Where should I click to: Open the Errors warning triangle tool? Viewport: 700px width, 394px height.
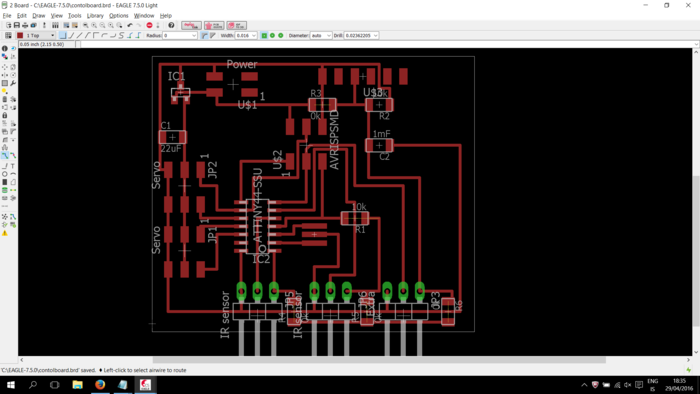tap(5, 233)
